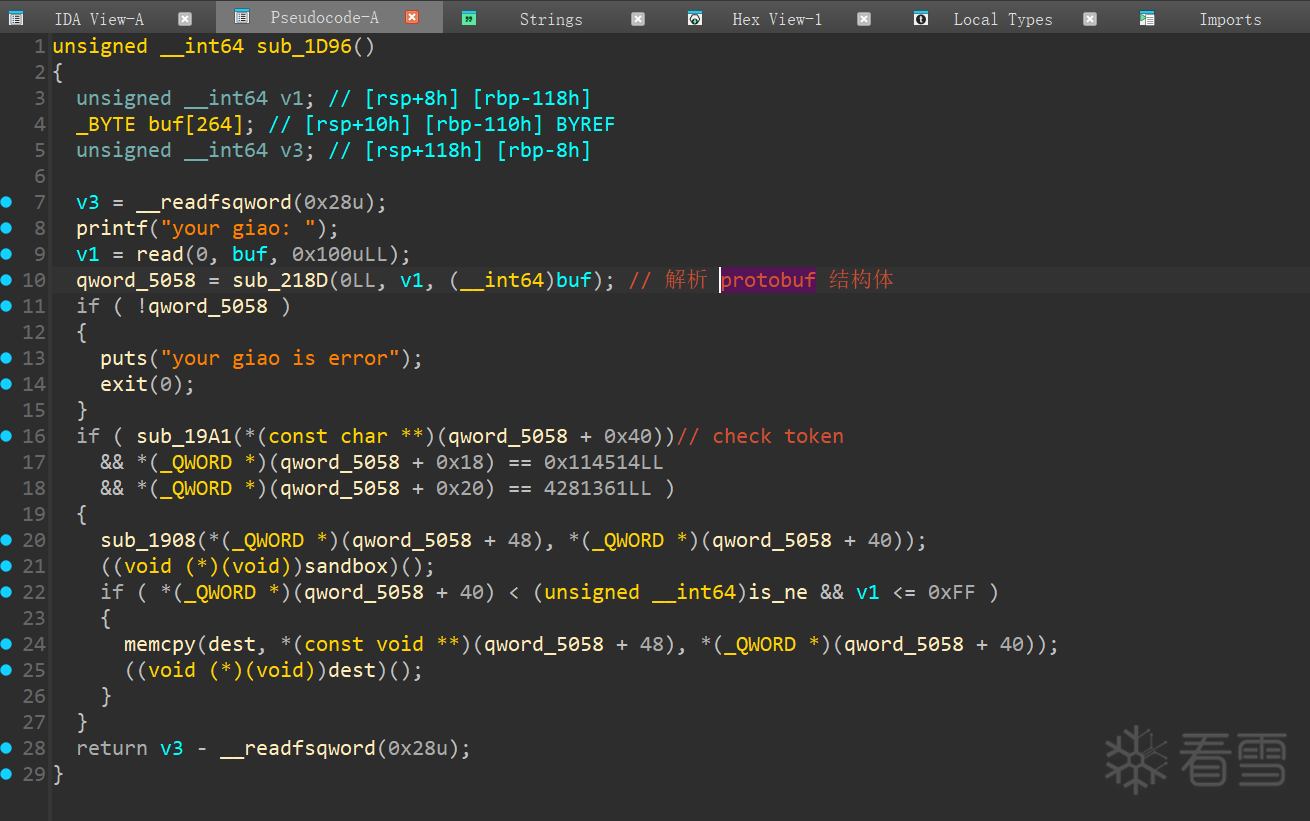Image resolution: width=1310 pixels, height=821 pixels.
Task: Toggle the breakpoint dot on line 13
Action: (x=7, y=358)
